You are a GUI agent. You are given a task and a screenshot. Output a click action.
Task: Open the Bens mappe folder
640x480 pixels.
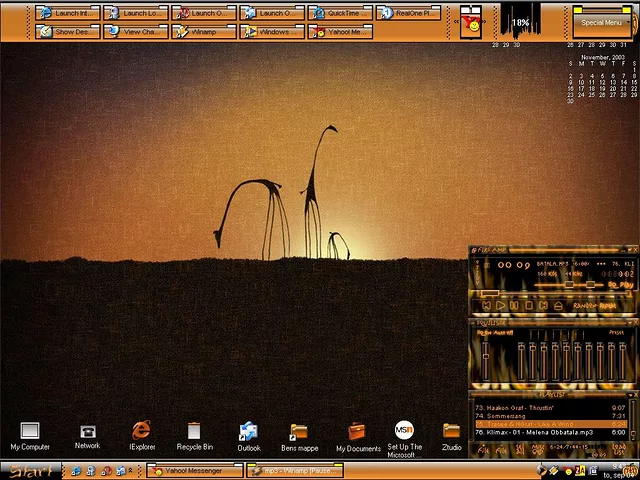click(x=298, y=432)
